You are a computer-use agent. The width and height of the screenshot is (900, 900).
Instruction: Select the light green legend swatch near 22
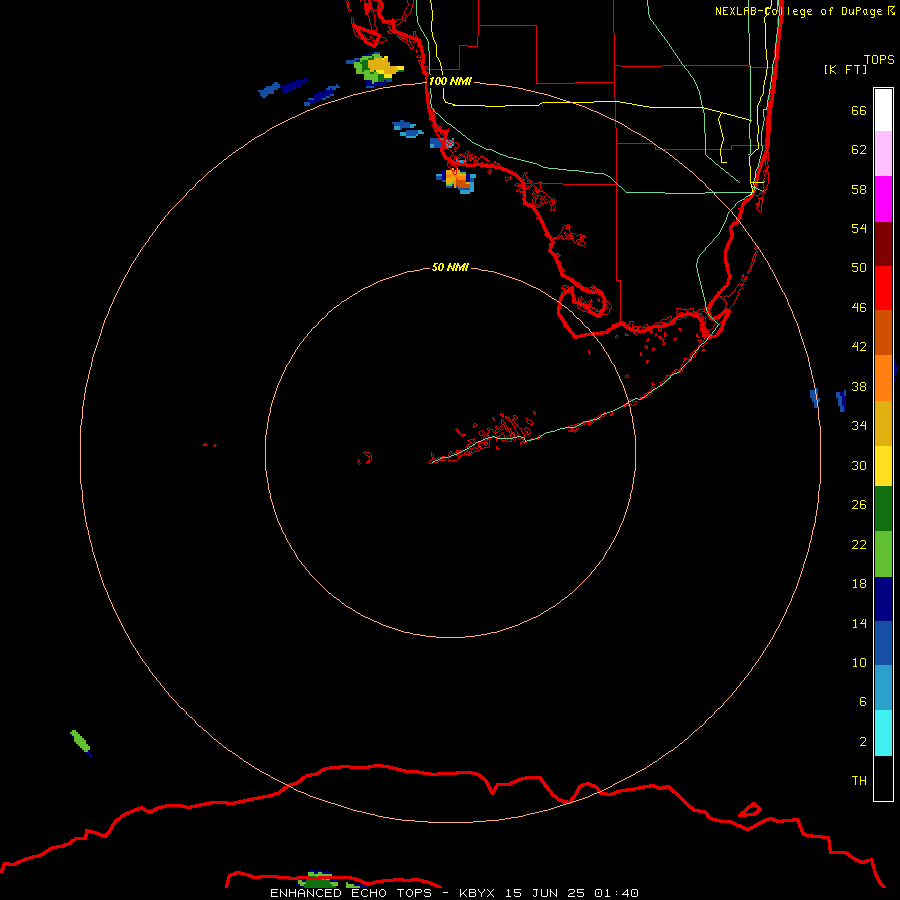coord(883,554)
